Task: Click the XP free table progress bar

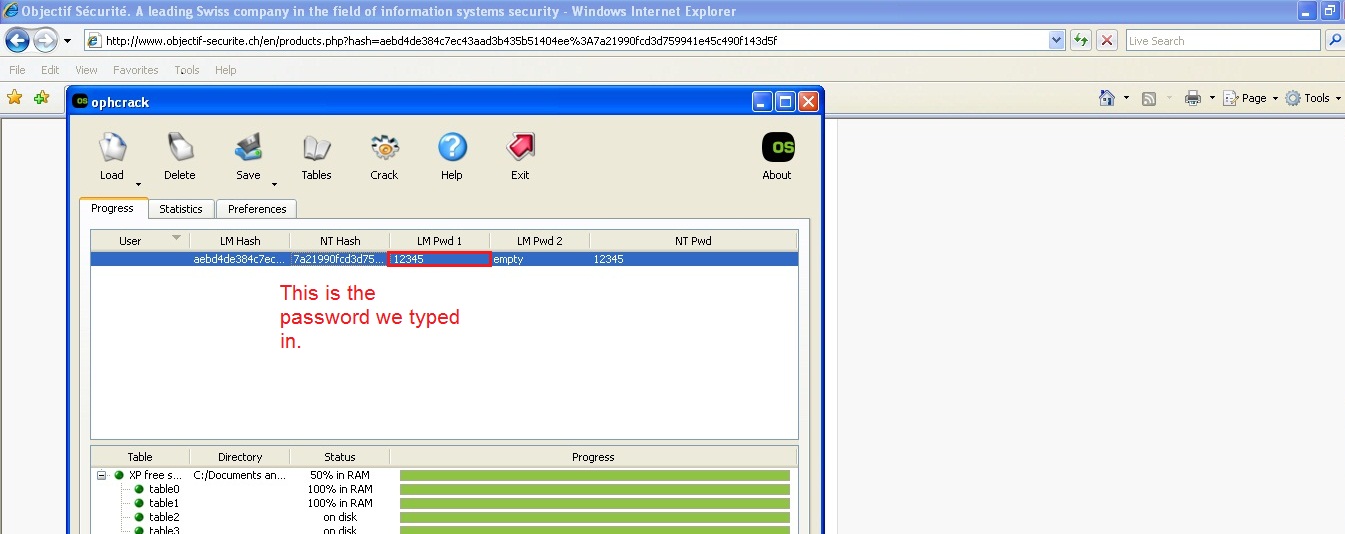Action: click(595, 475)
